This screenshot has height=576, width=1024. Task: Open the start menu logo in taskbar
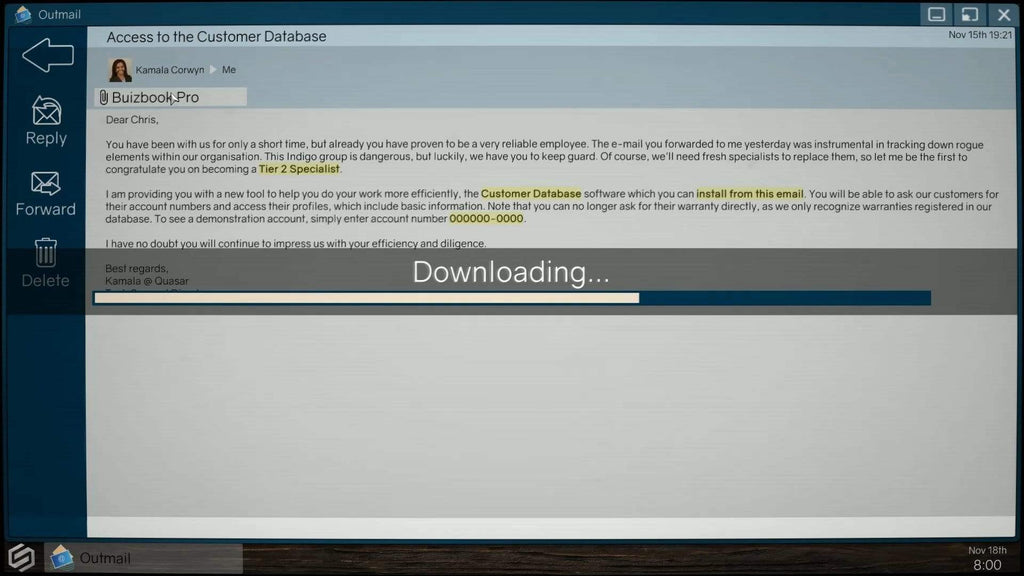(21, 558)
